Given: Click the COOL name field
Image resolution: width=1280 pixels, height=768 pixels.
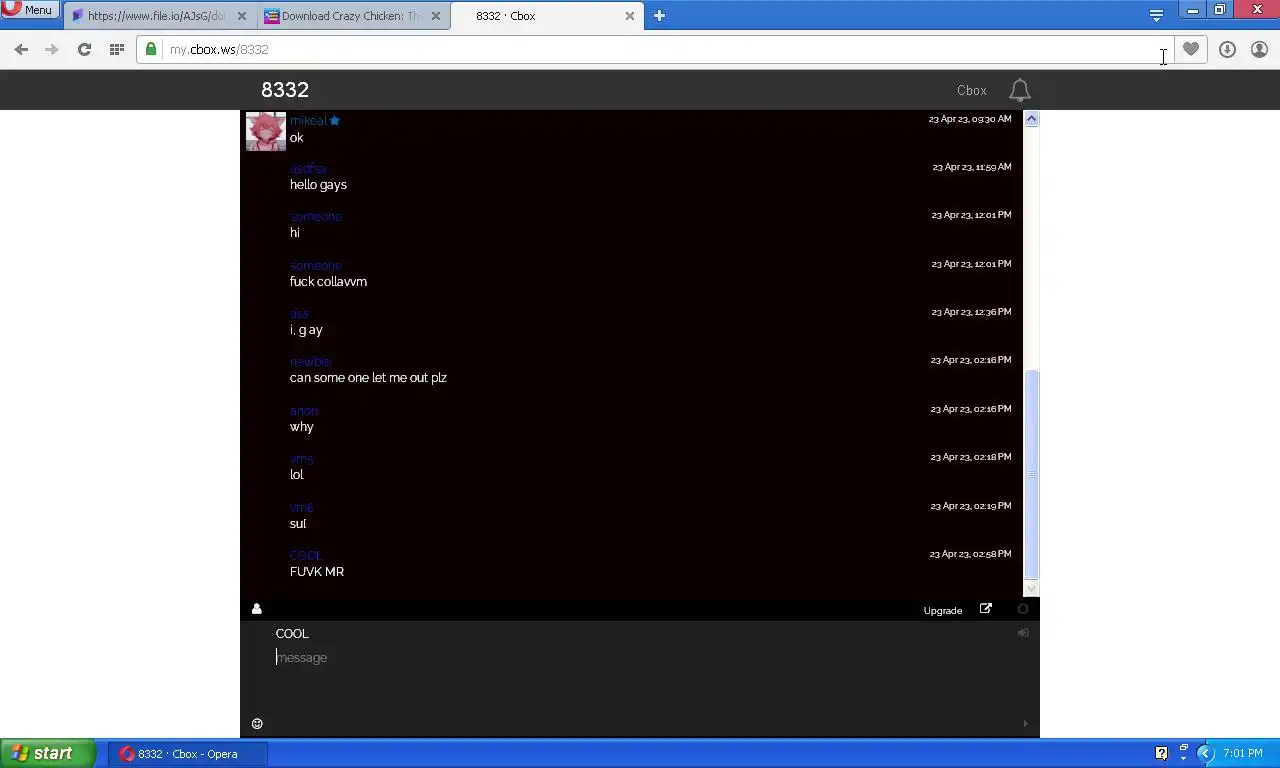Looking at the screenshot, I should point(640,633).
